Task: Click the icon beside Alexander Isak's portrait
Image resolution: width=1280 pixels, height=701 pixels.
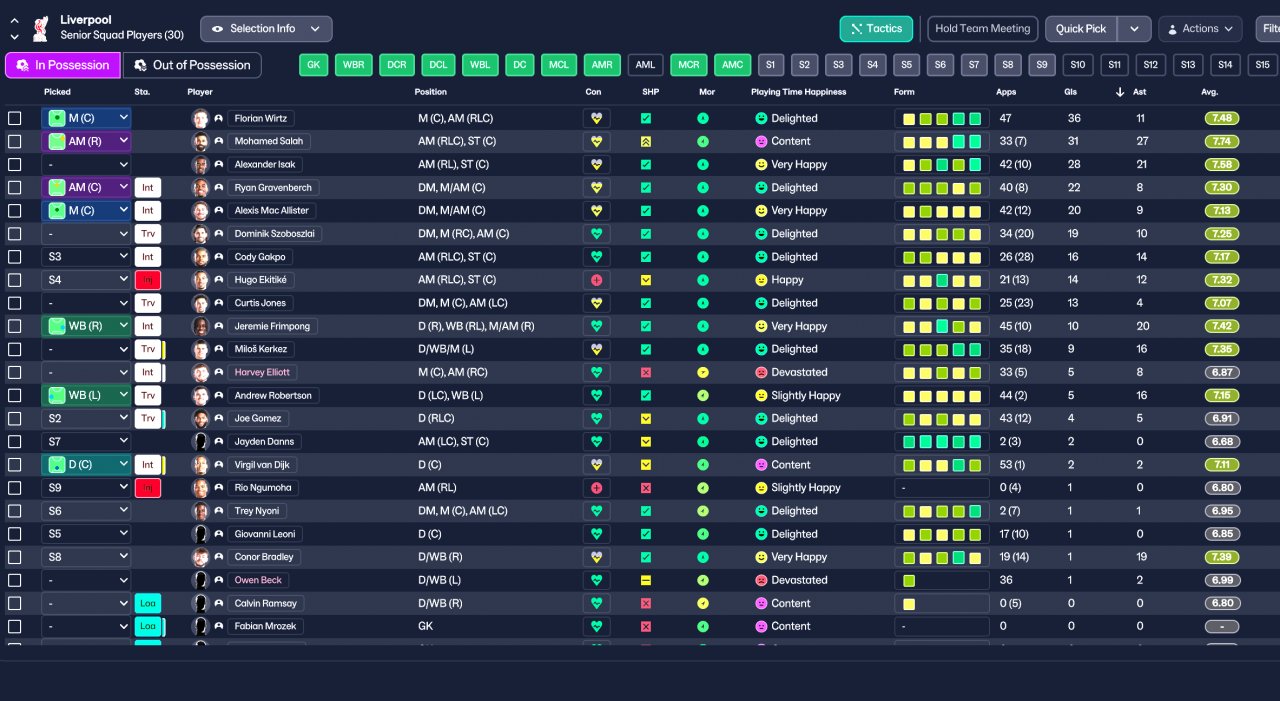Action: [x=218, y=164]
